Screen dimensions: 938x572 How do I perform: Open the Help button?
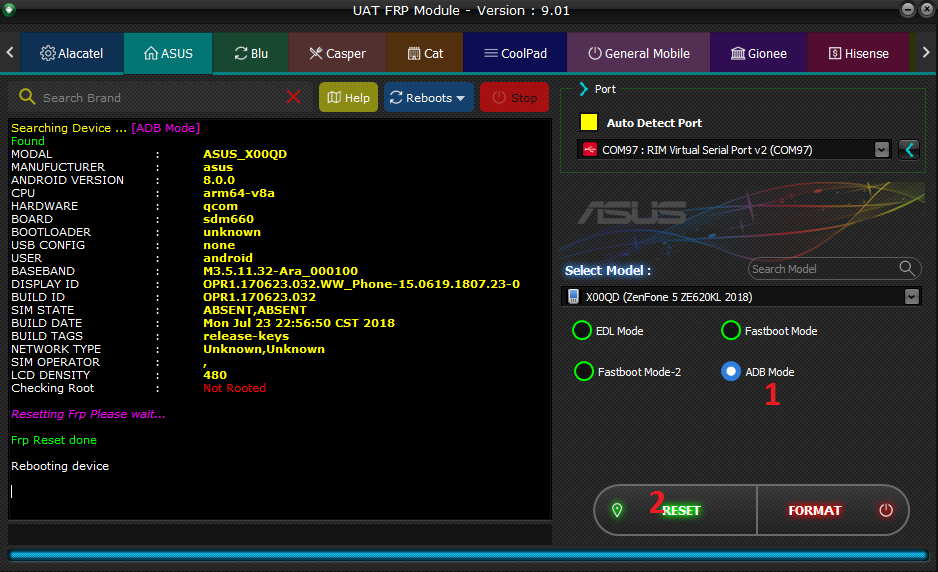pos(348,98)
